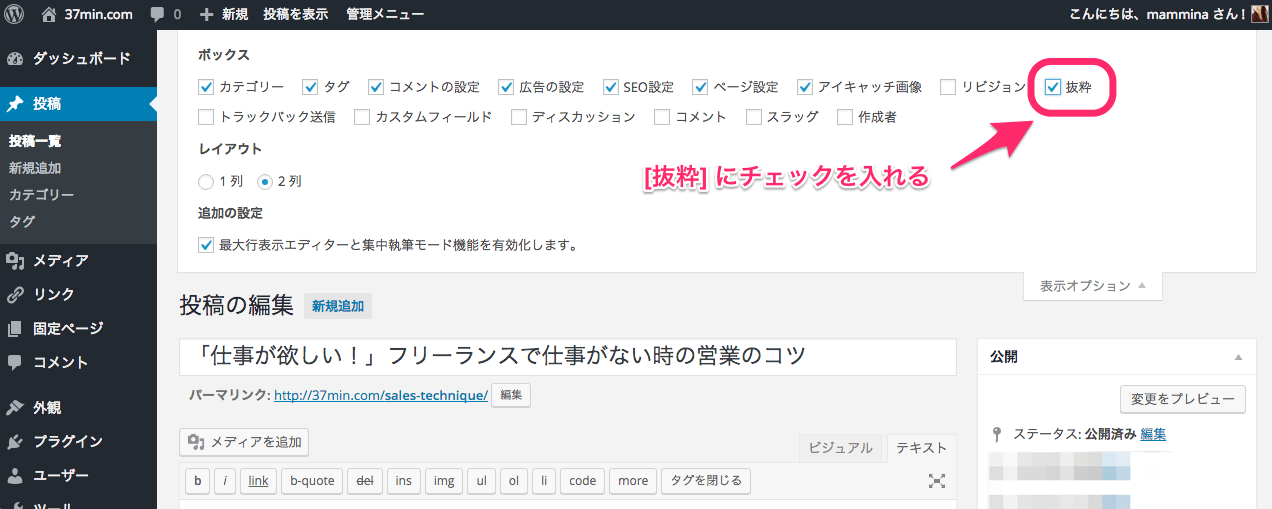Enable the スラッグ checkbox
This screenshot has height=509, width=1272.
tap(754, 117)
